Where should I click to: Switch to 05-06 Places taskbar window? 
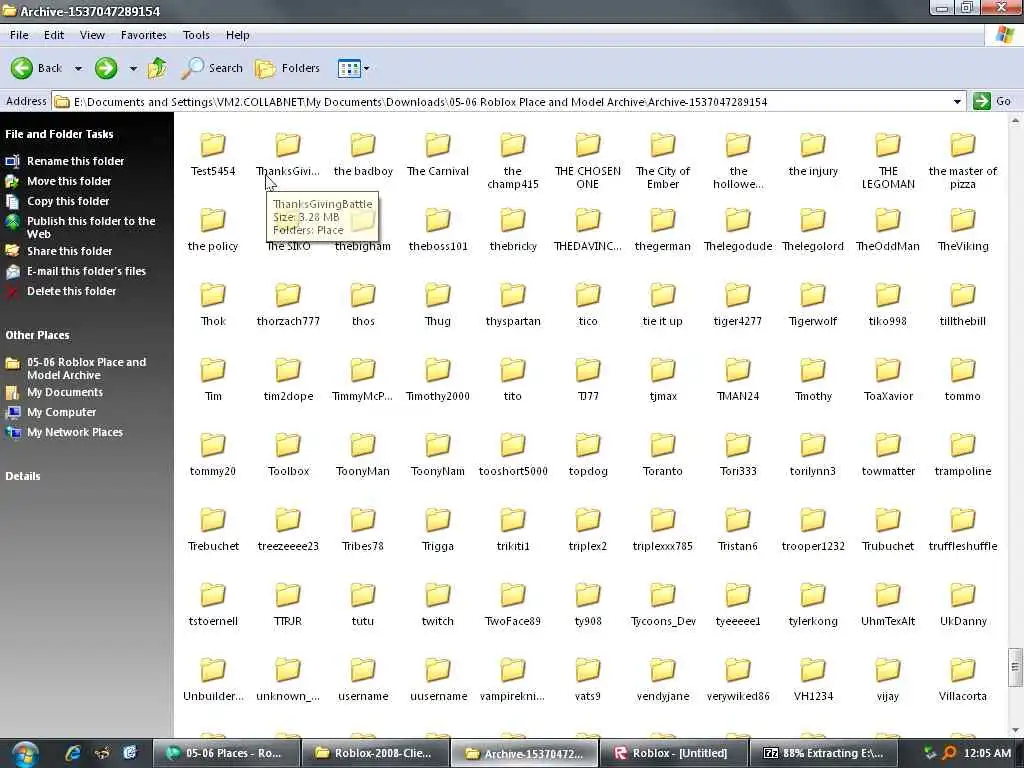[226, 753]
